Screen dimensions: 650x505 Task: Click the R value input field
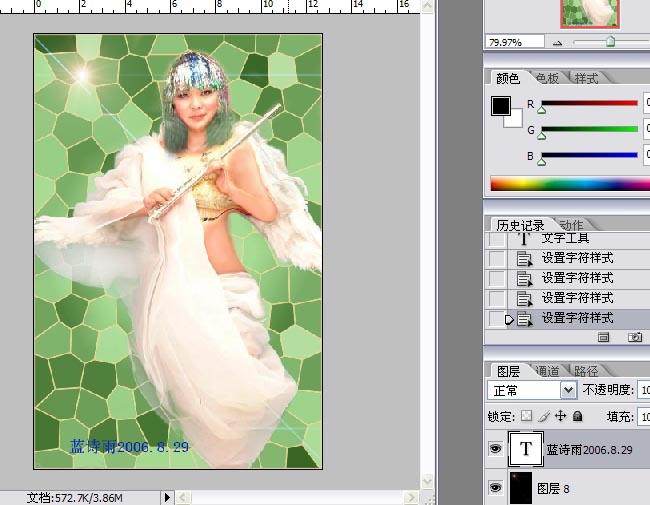pyautogui.click(x=646, y=103)
